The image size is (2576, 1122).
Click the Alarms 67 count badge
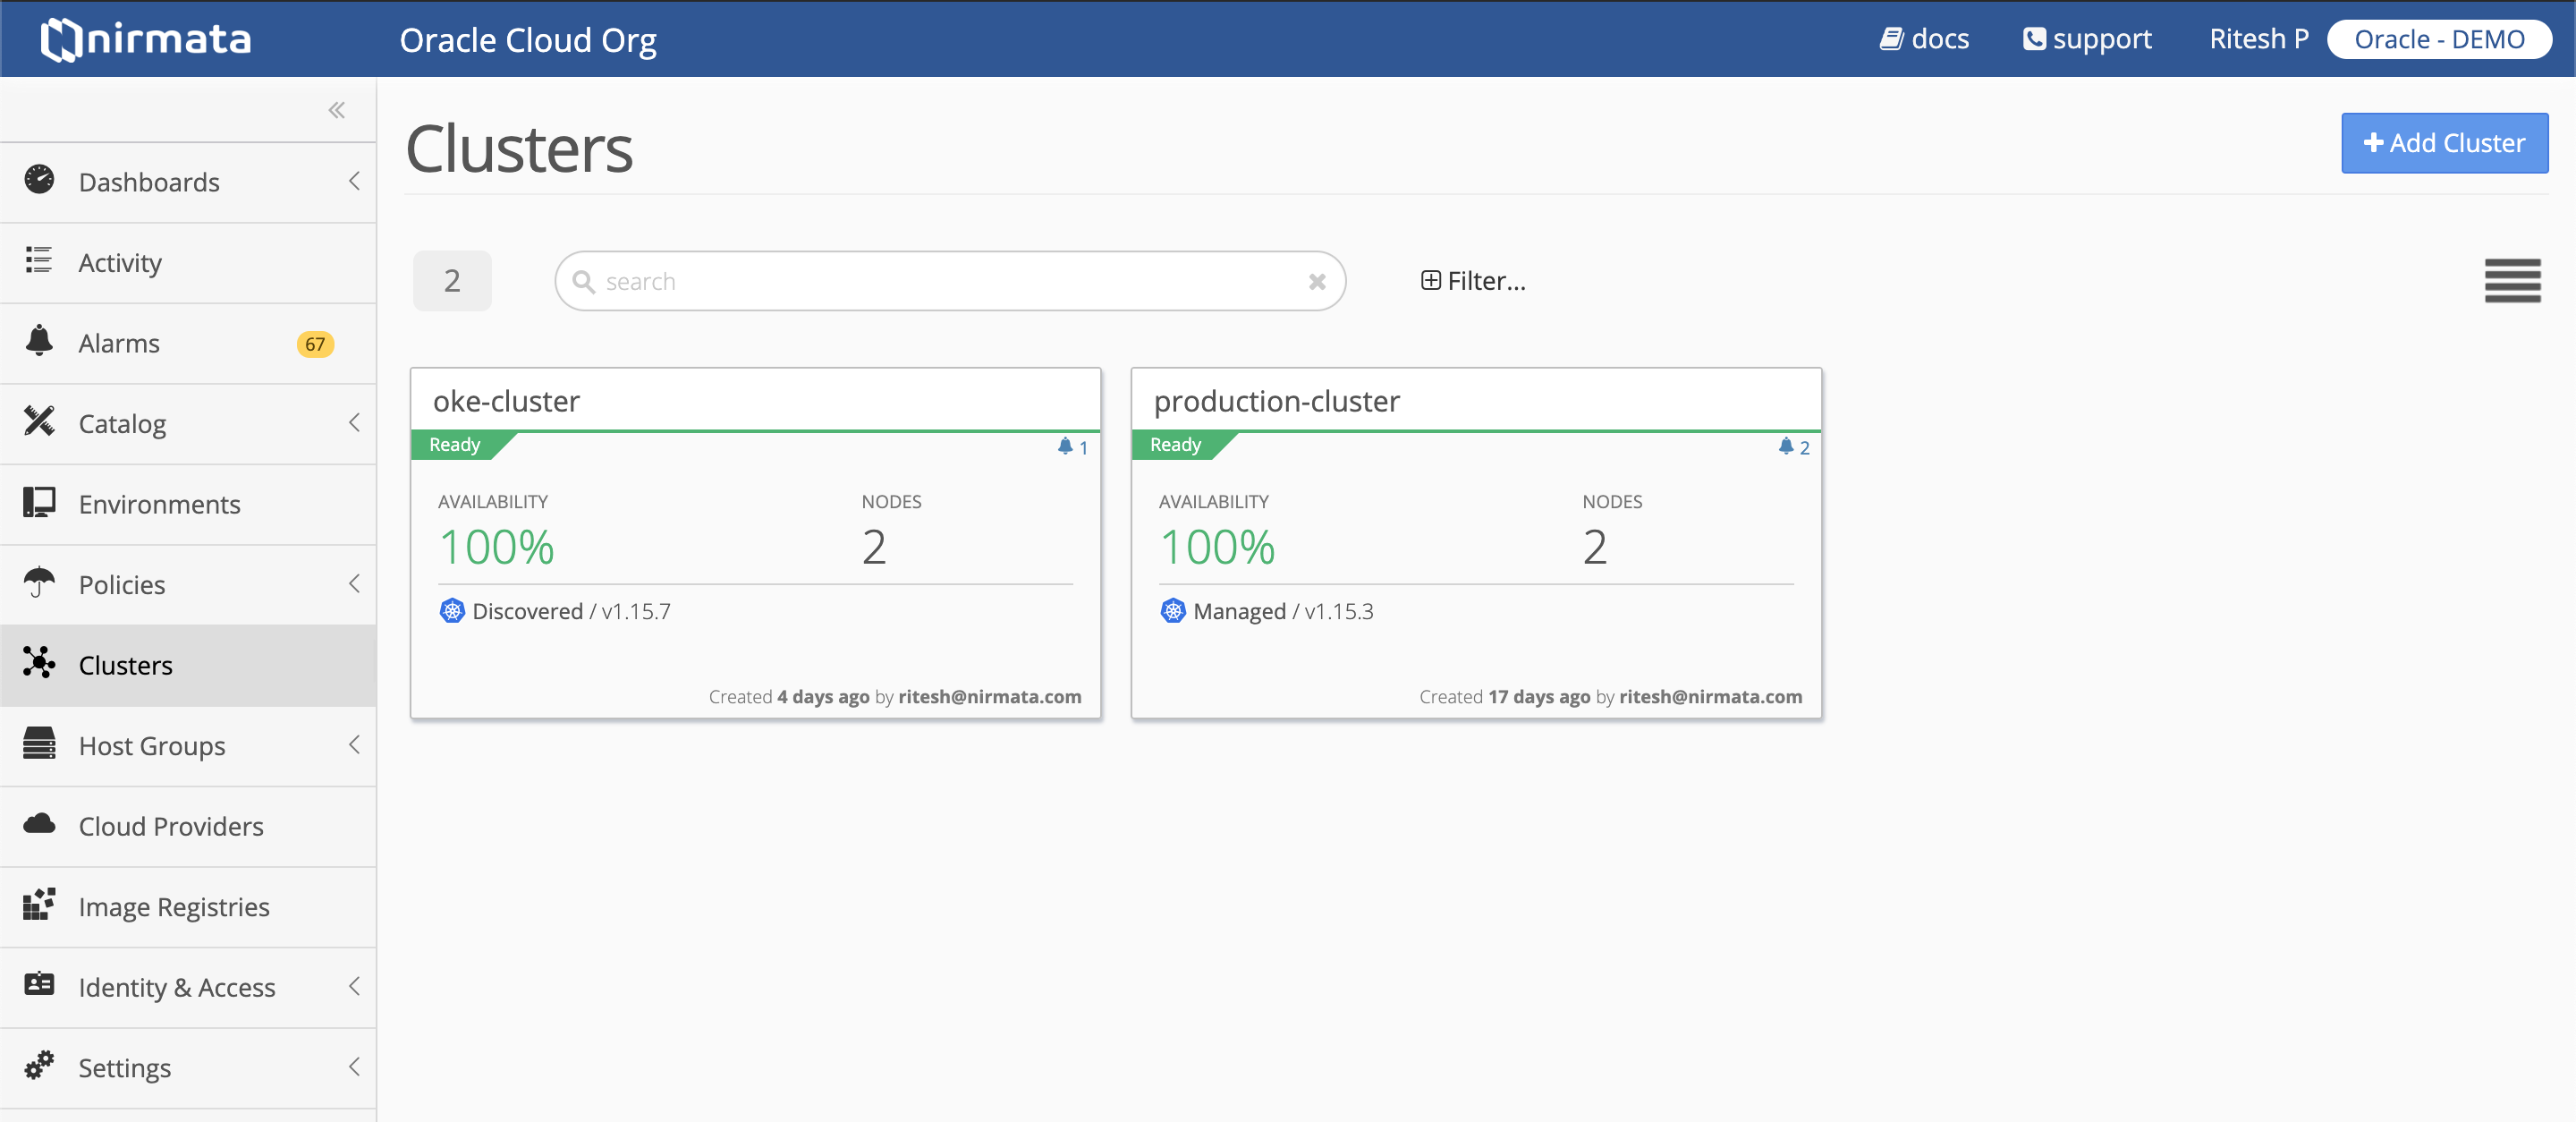click(x=315, y=344)
